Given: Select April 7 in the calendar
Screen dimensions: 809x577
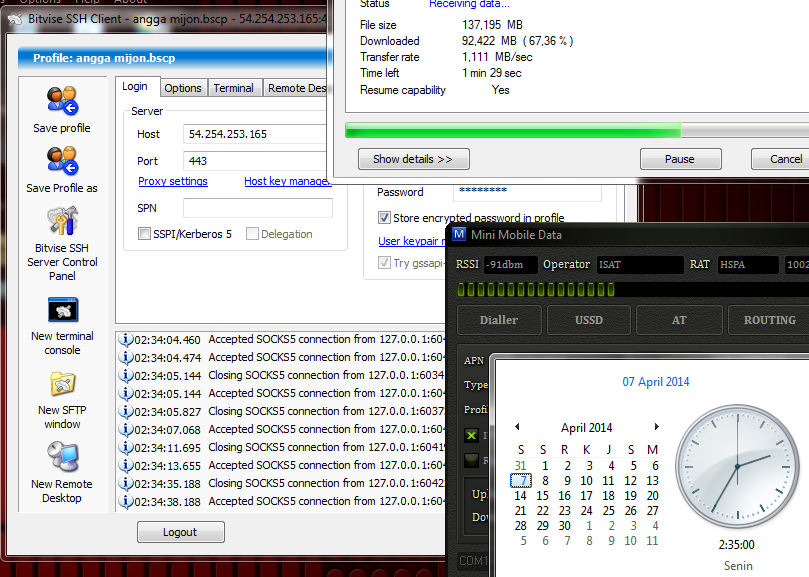Looking at the screenshot, I should pos(521,479).
